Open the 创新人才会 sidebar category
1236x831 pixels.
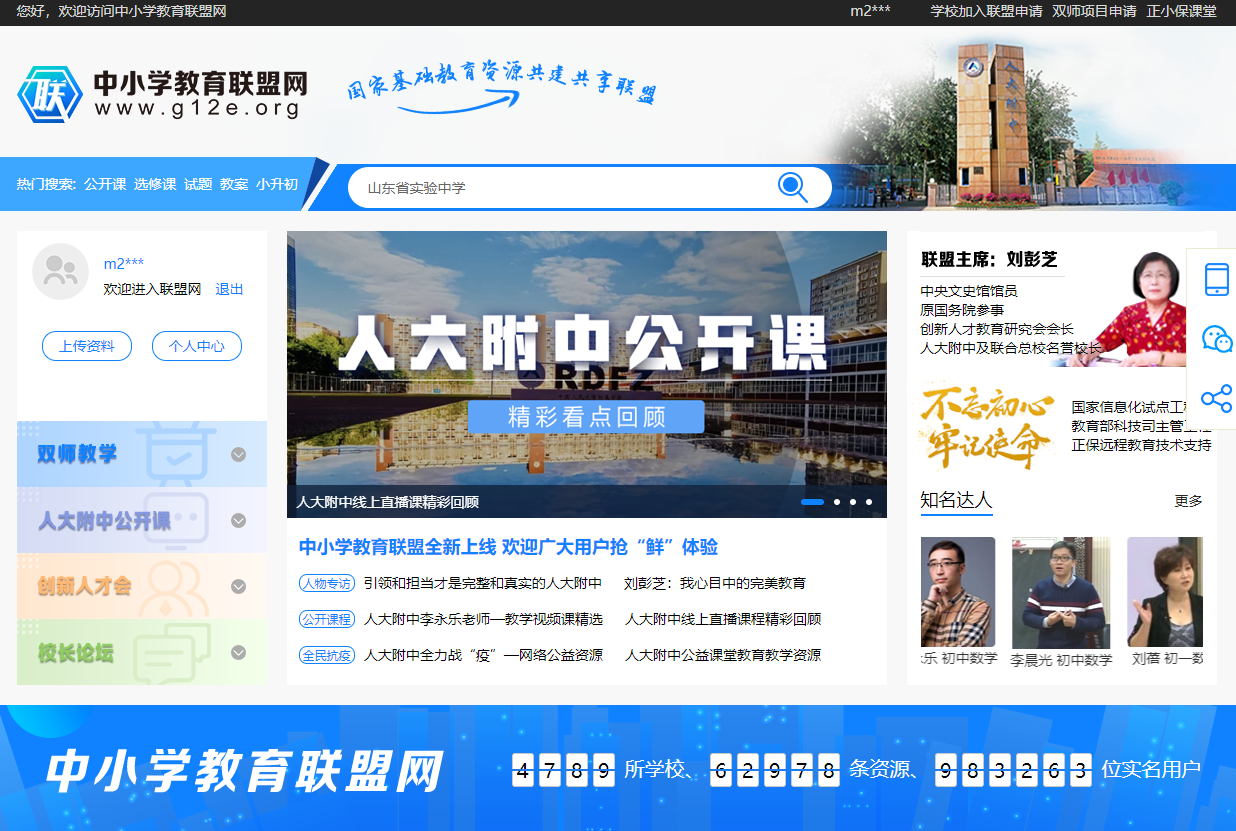point(142,586)
